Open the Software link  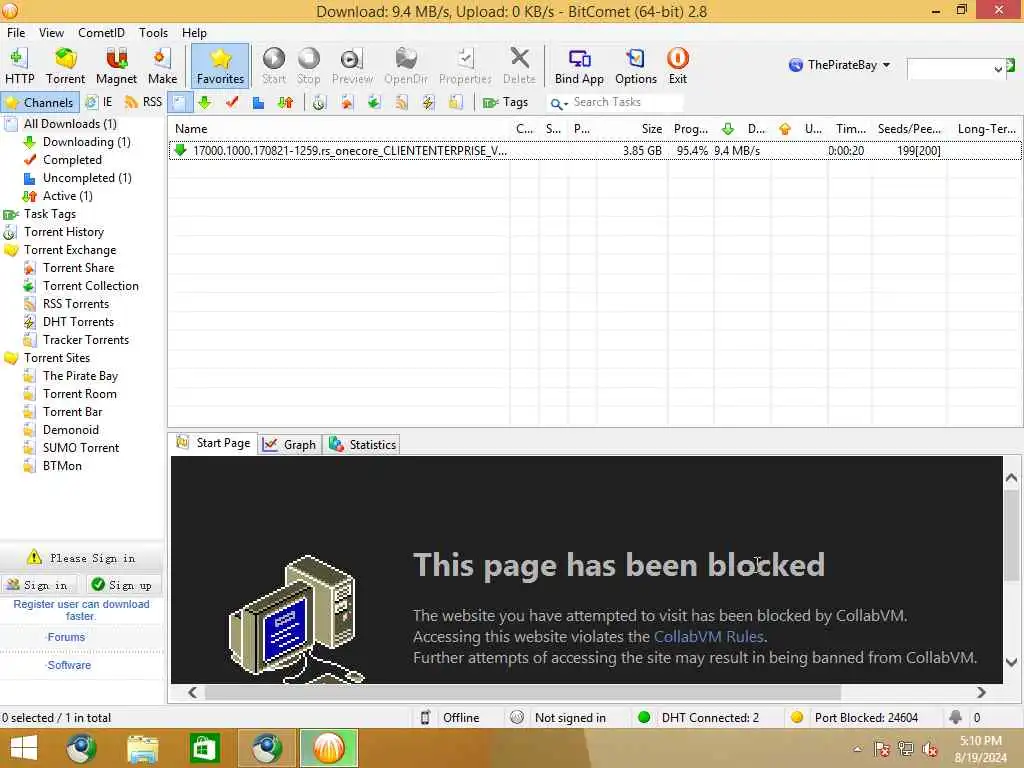click(x=69, y=665)
